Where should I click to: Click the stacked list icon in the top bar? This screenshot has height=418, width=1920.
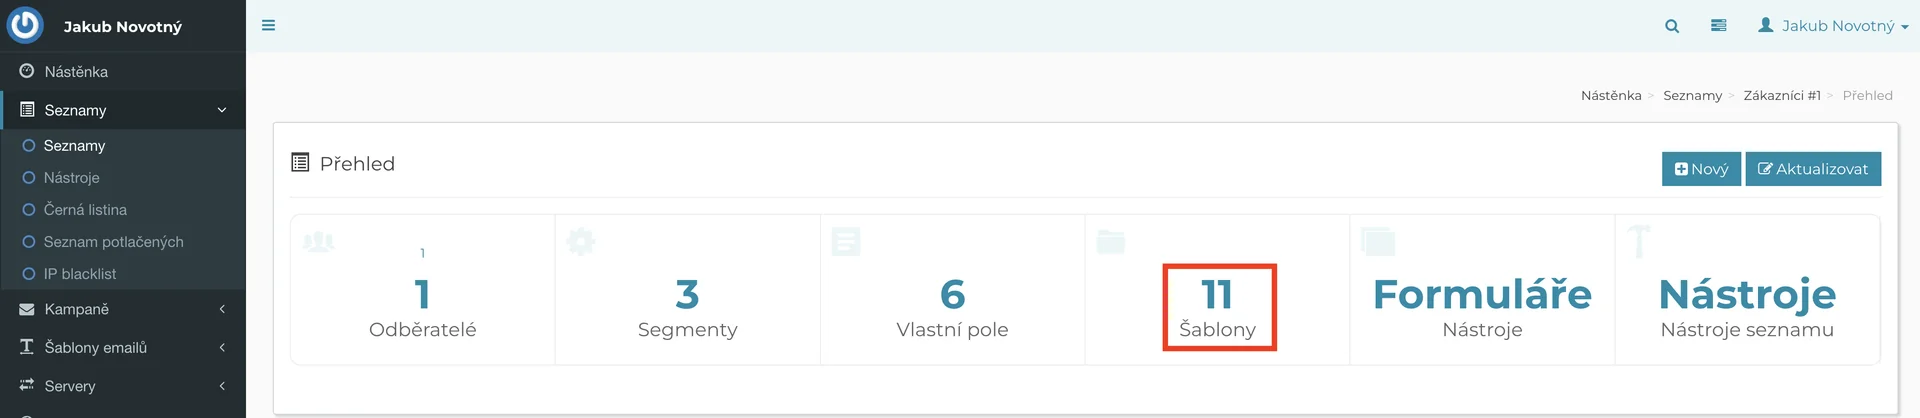point(1719,26)
